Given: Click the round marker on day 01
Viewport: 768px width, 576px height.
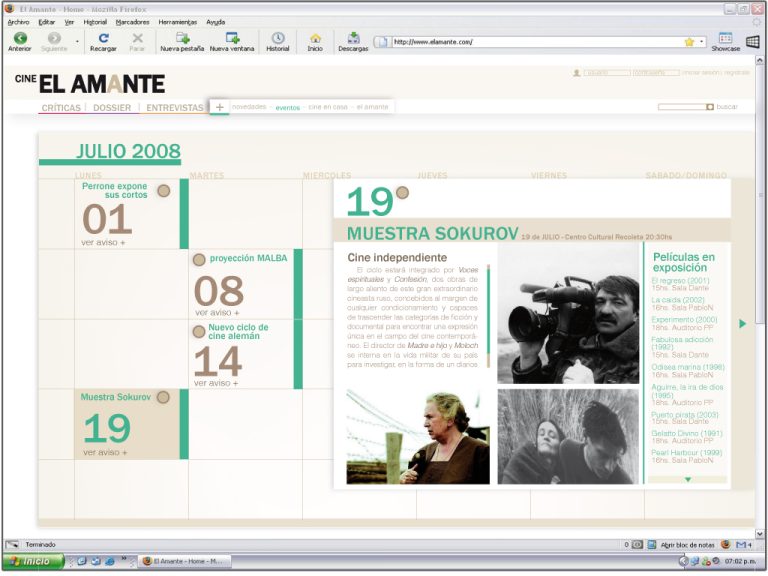Looking at the screenshot, I should point(164,191).
